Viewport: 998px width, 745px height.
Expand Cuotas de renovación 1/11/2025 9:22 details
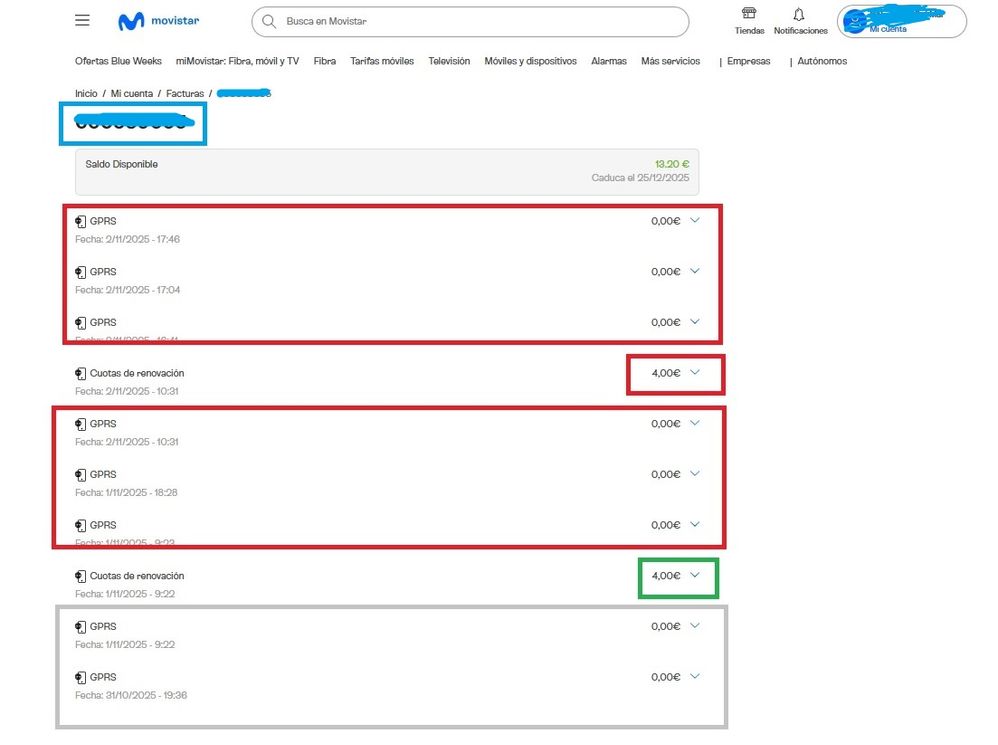tap(695, 575)
